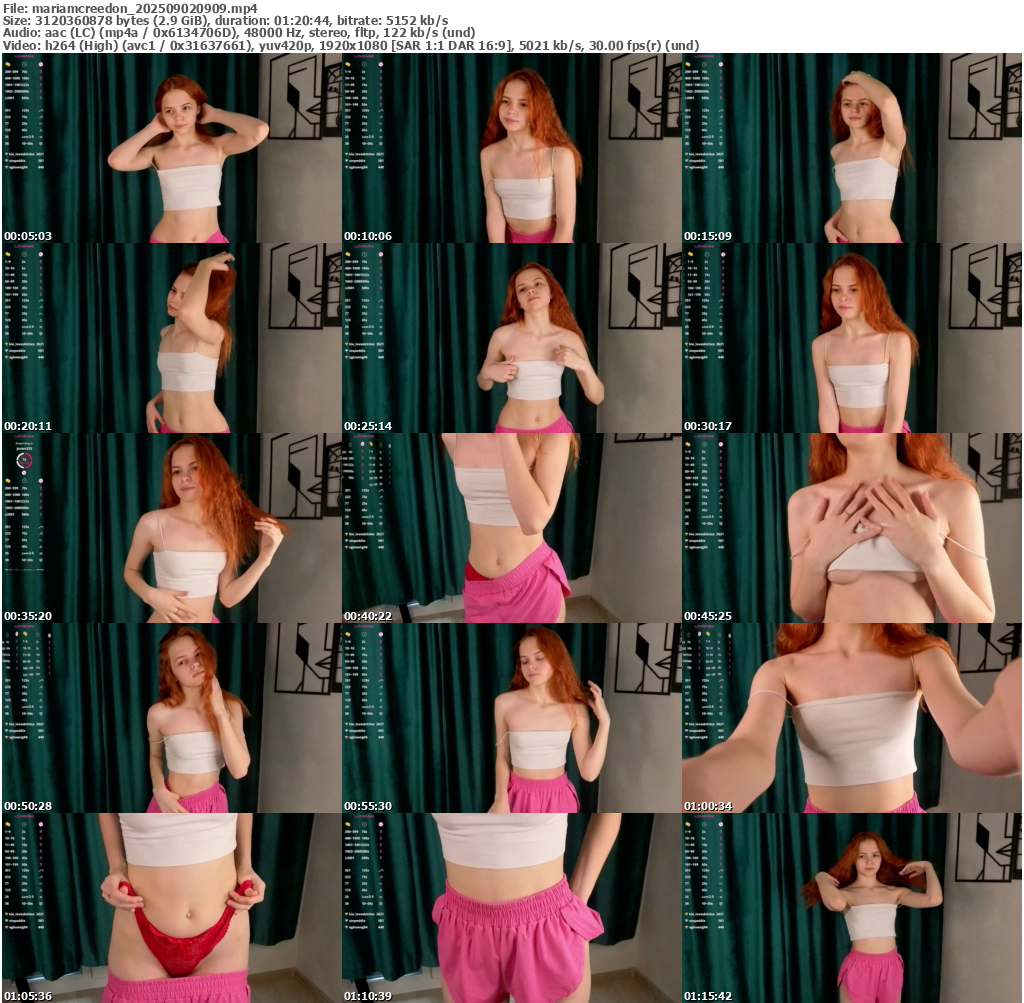Choose the frame at 00:20:11
The height and width of the screenshot is (1003, 1024).
[171, 338]
